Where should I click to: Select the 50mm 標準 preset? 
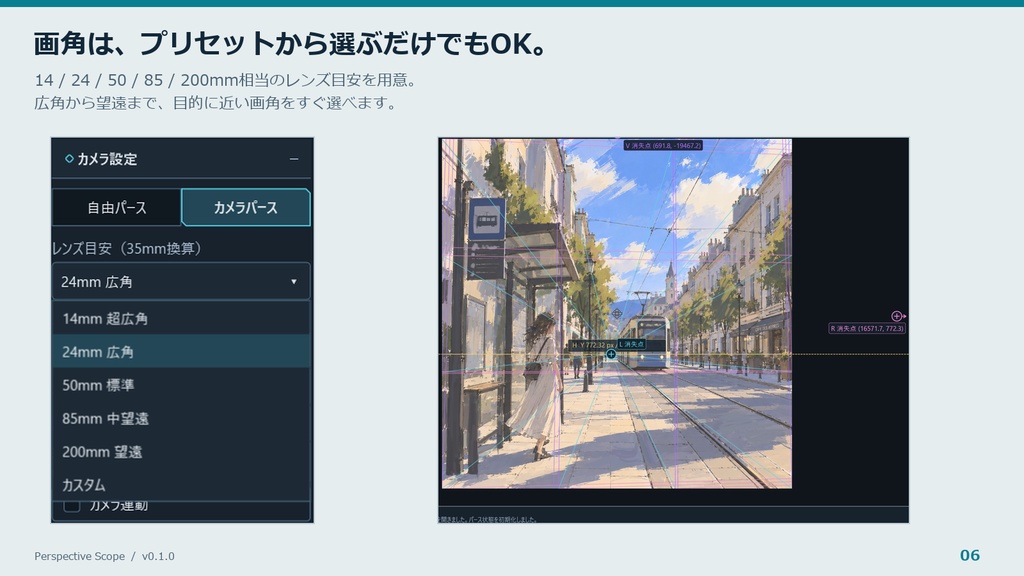click(181, 385)
